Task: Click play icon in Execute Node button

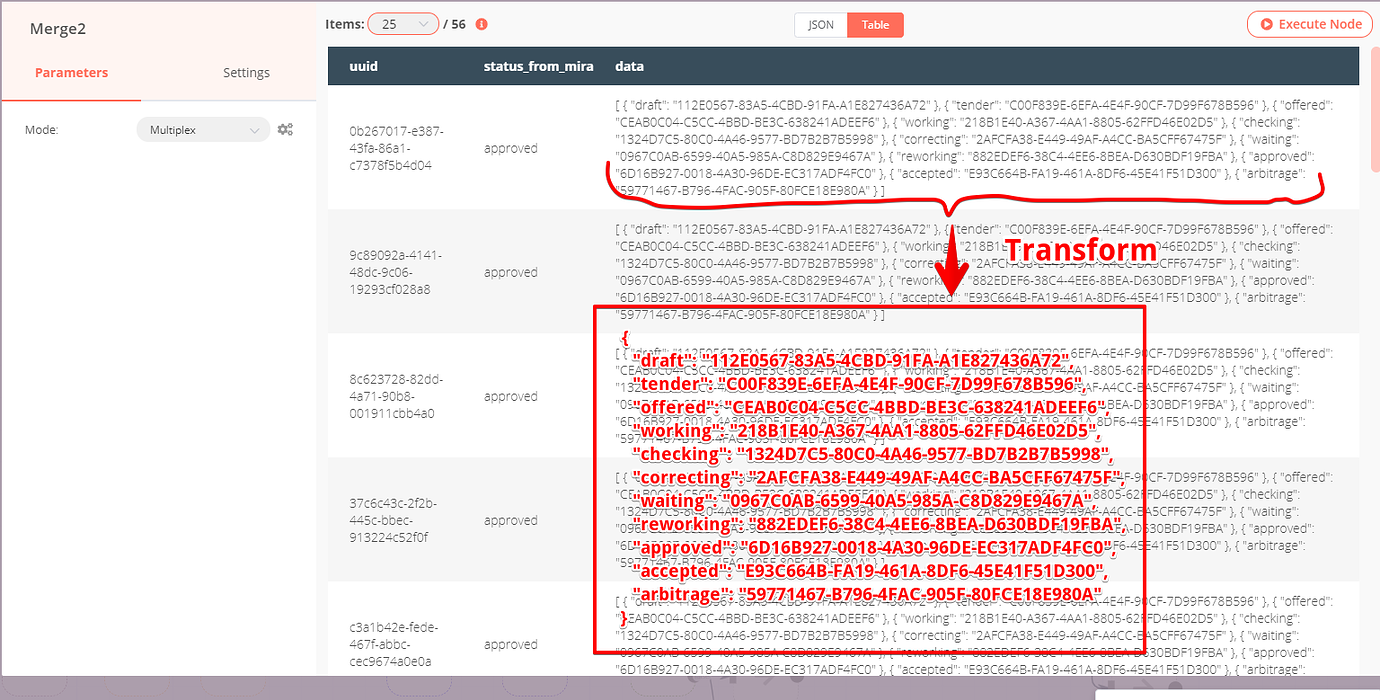Action: click(x=1266, y=24)
